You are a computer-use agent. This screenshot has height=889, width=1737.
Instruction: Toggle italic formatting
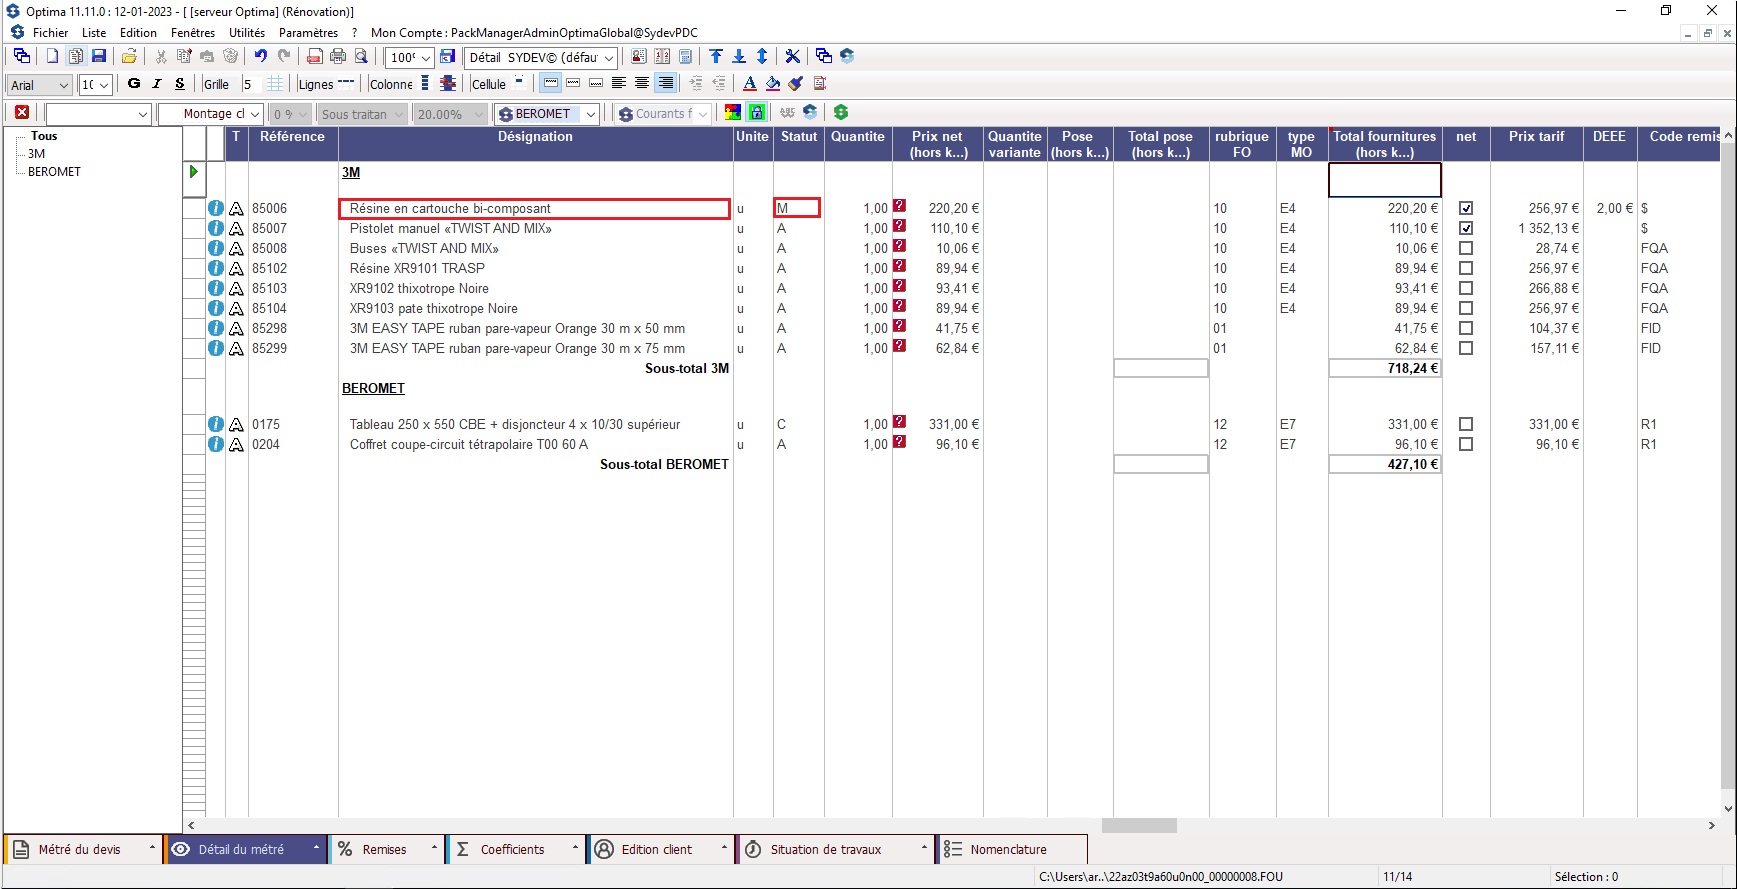pyautogui.click(x=157, y=84)
